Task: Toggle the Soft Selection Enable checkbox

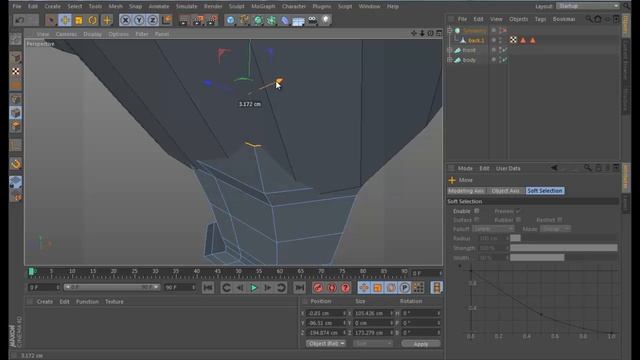Action: coord(476,211)
